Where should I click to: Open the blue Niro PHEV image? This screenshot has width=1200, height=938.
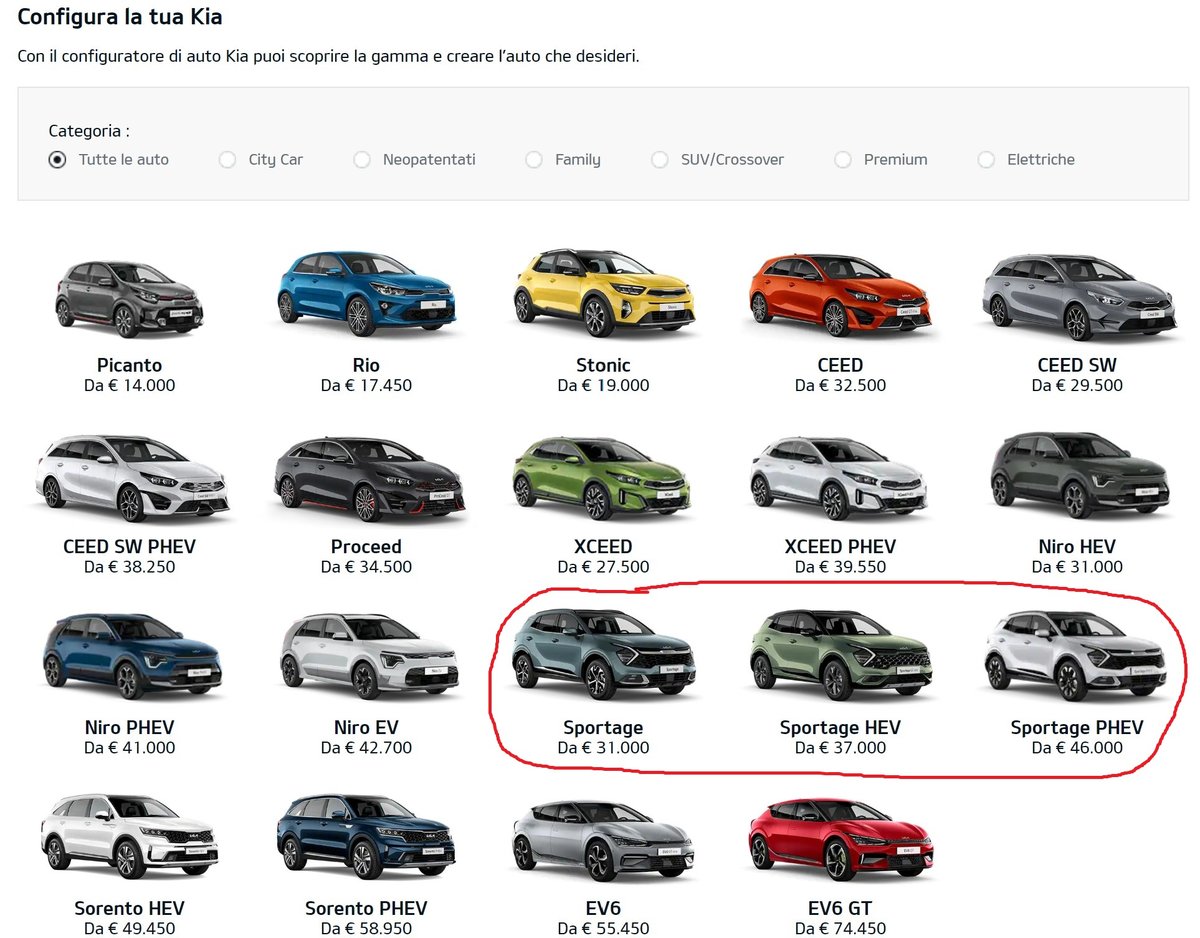[x=129, y=656]
